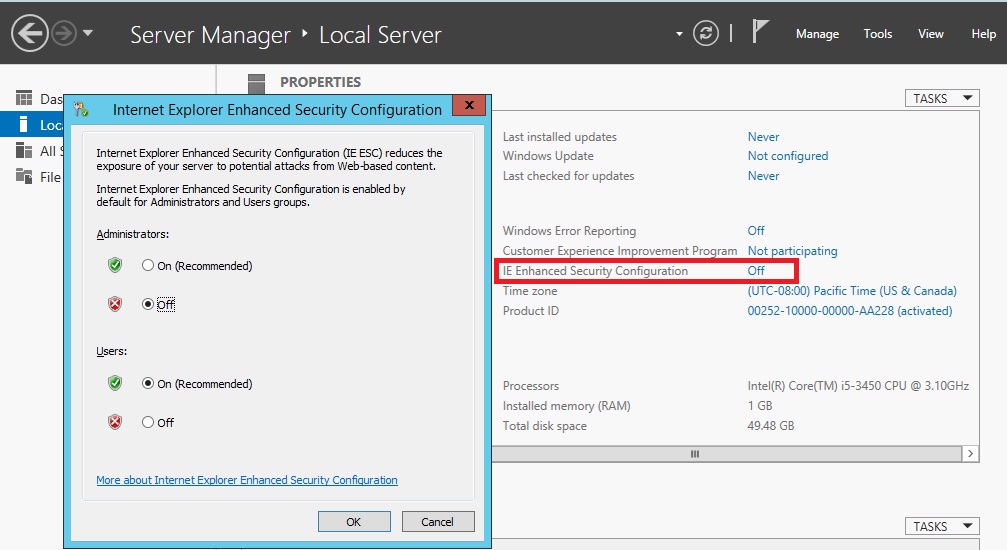This screenshot has width=1007, height=550.
Task: Open the Manage menu
Action: pos(817,34)
